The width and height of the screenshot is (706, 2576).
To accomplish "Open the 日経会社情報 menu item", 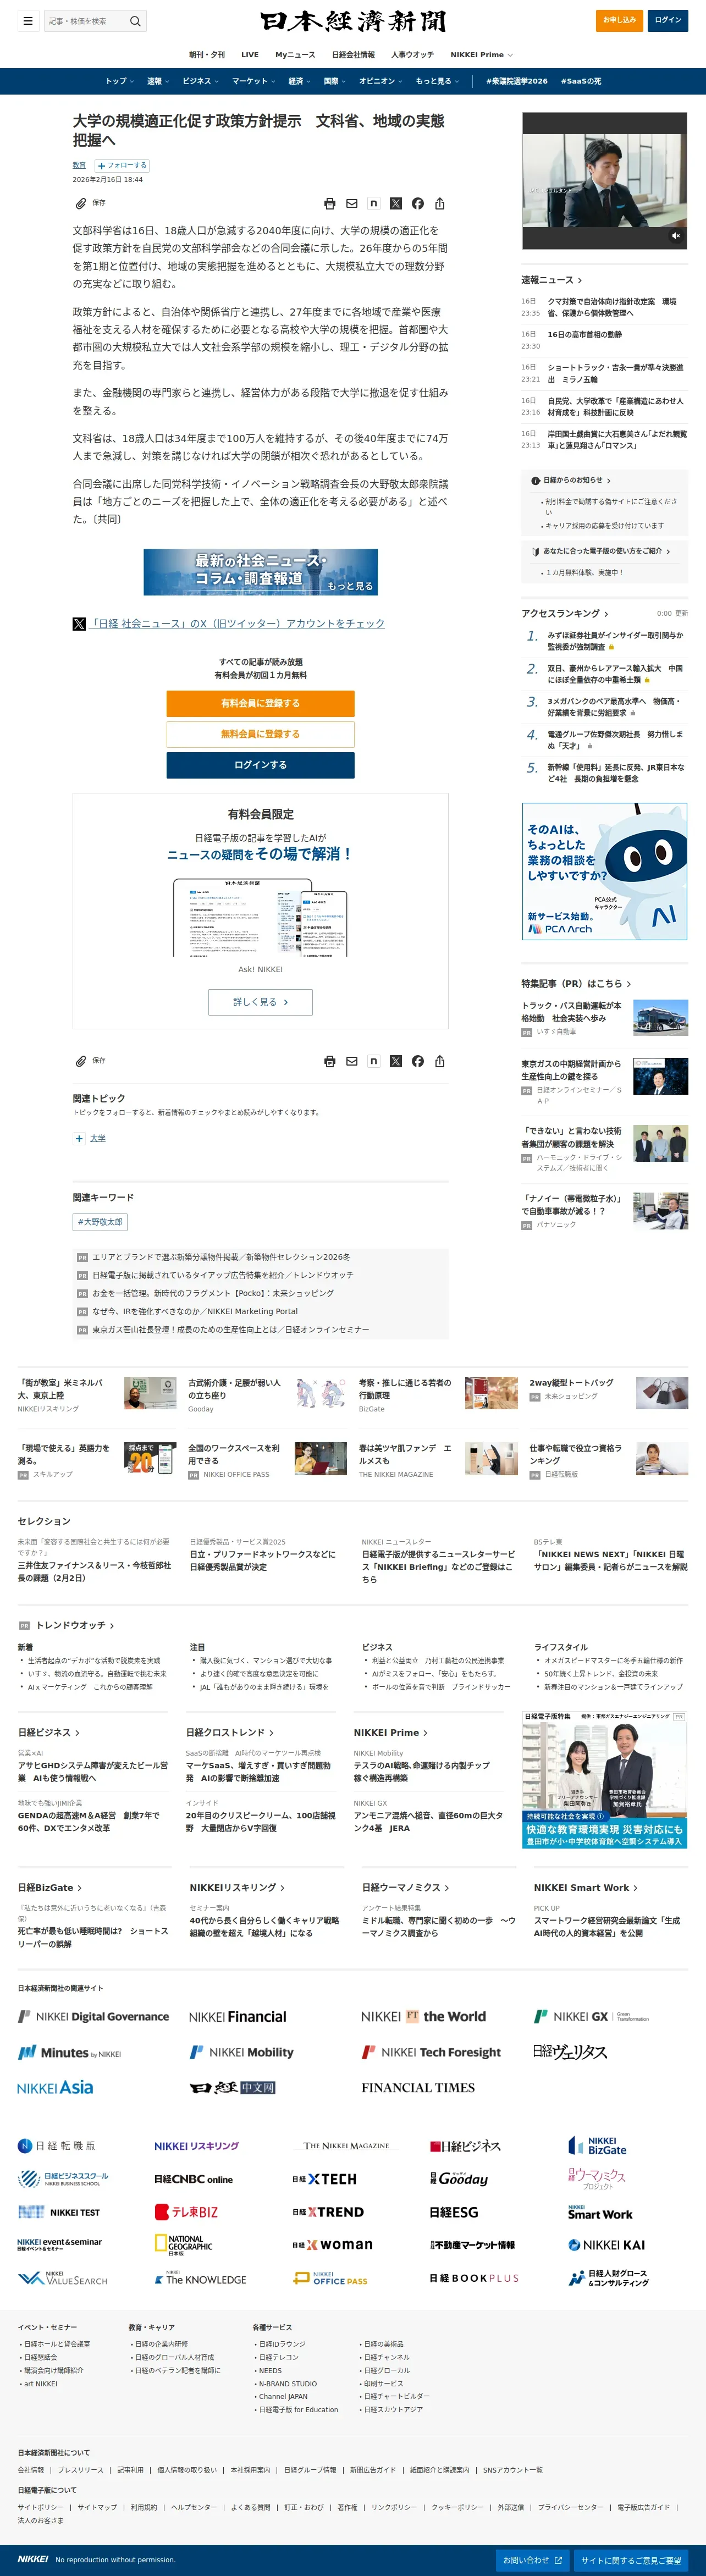I will point(353,55).
